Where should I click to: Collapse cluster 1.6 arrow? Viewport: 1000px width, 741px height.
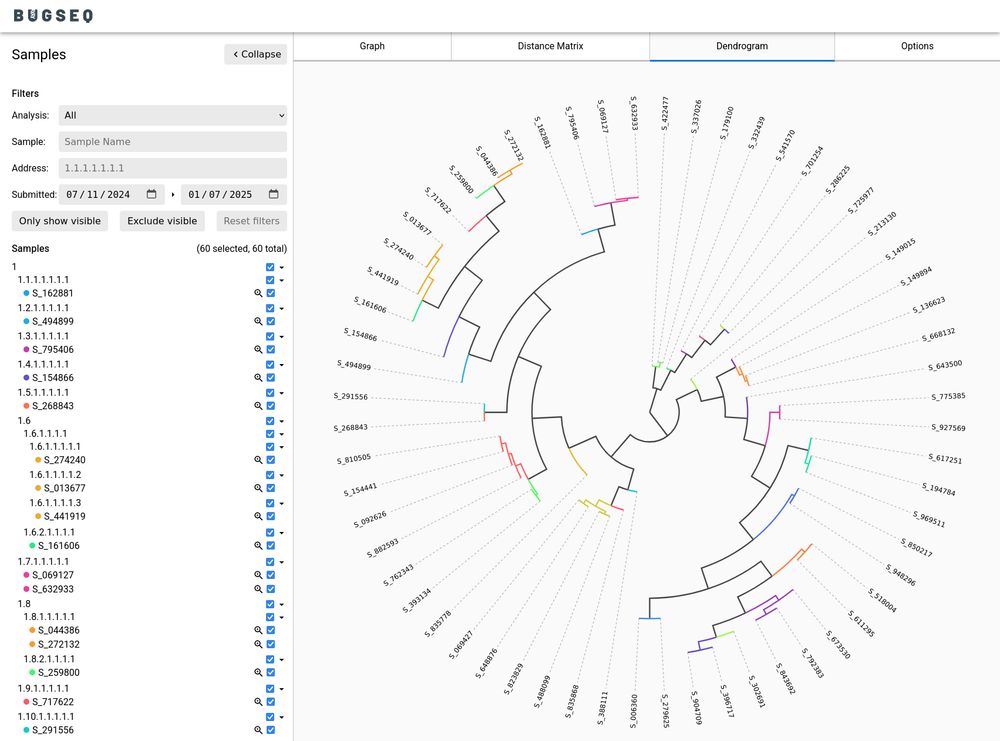point(282,422)
